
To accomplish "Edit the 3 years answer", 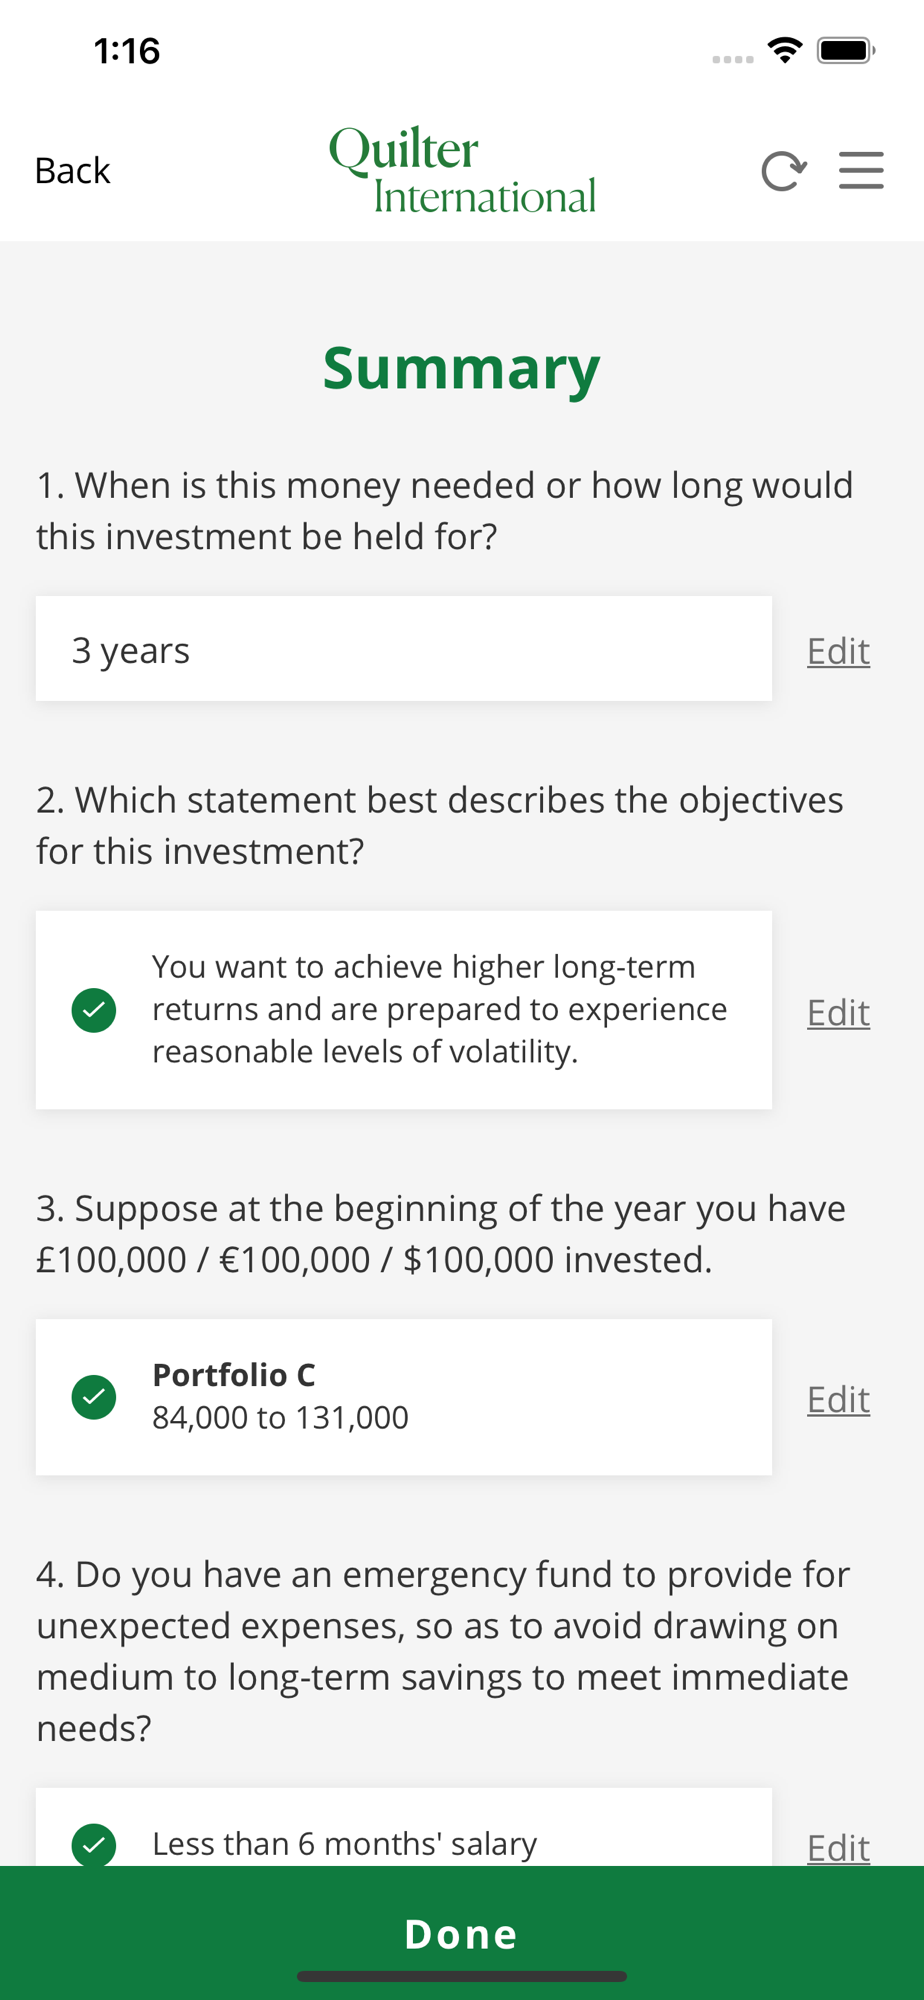I will pos(838,651).
